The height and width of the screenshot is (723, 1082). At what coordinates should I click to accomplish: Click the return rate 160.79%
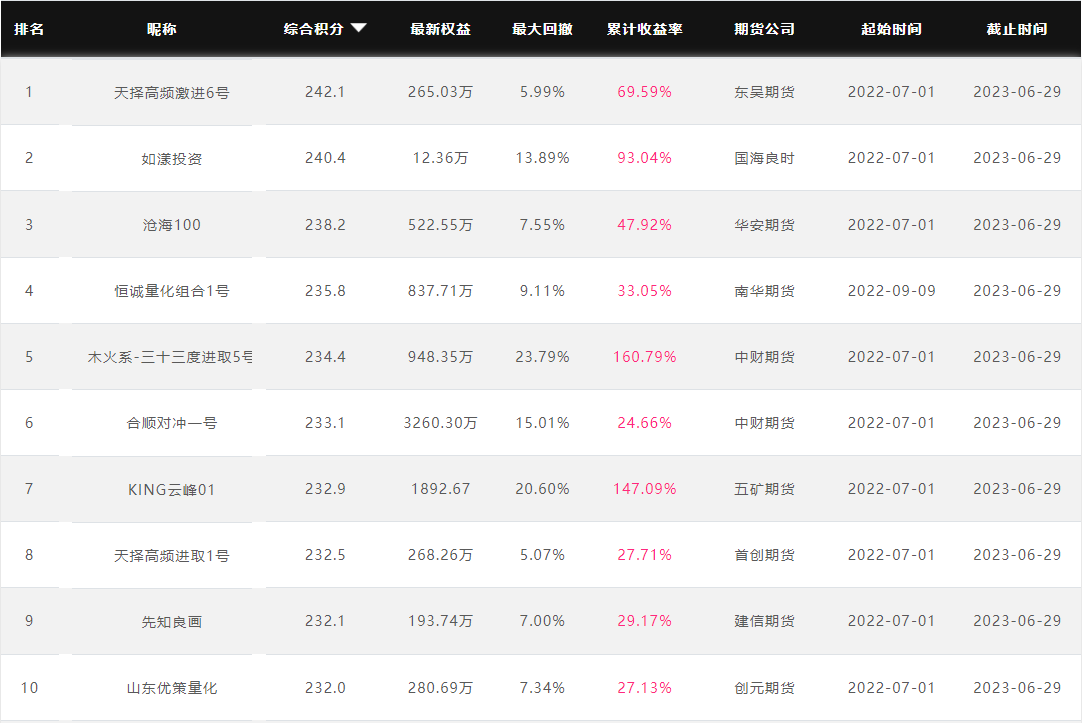click(x=645, y=357)
